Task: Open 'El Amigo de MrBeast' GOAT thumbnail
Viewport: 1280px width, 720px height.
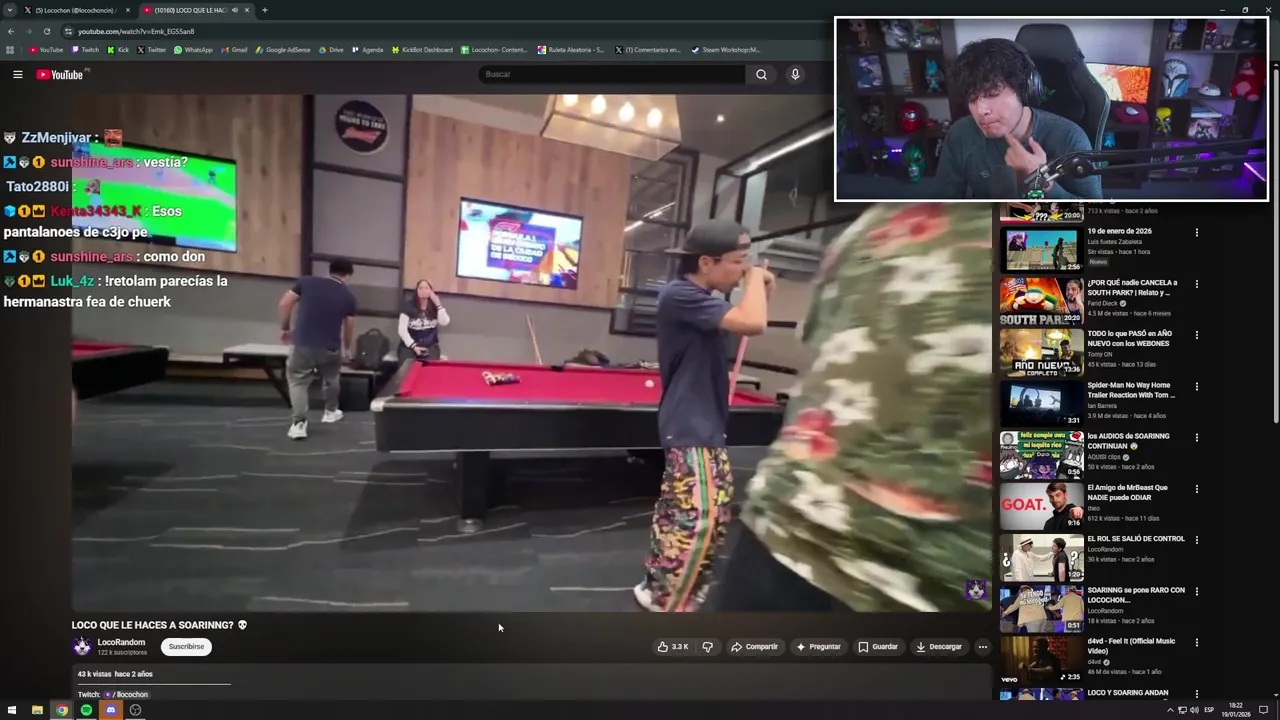Action: [1041, 506]
